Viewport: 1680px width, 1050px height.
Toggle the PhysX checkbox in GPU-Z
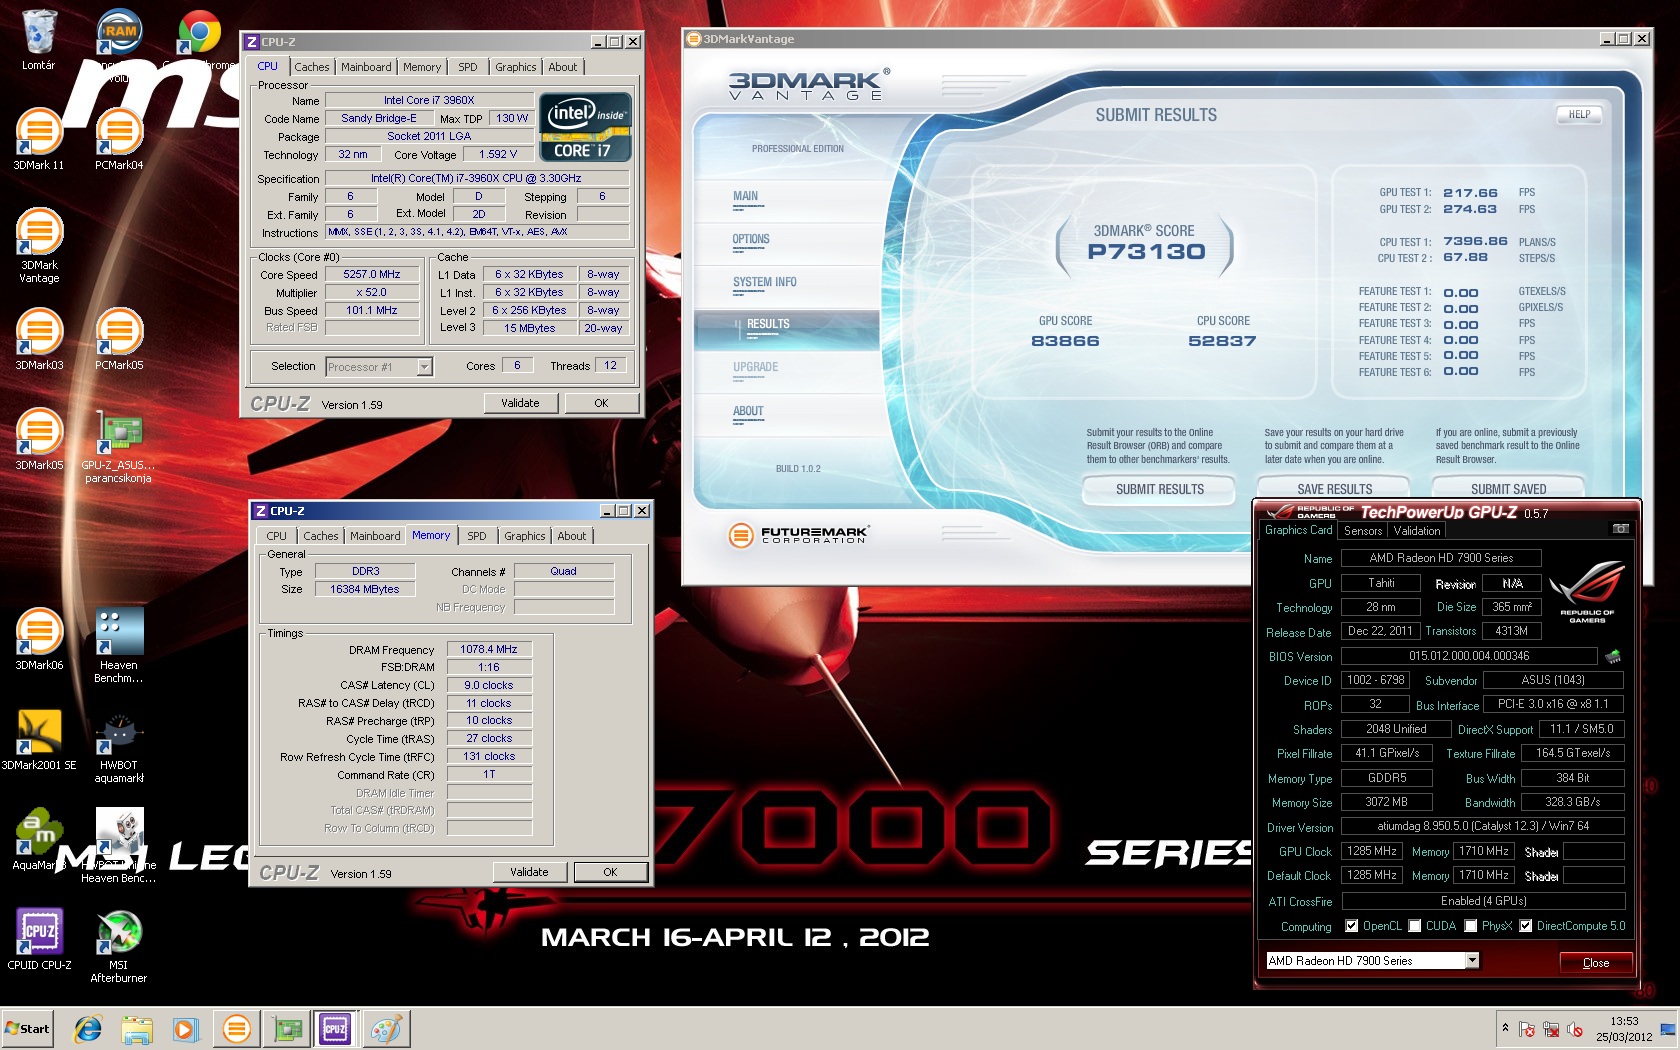click(1471, 926)
